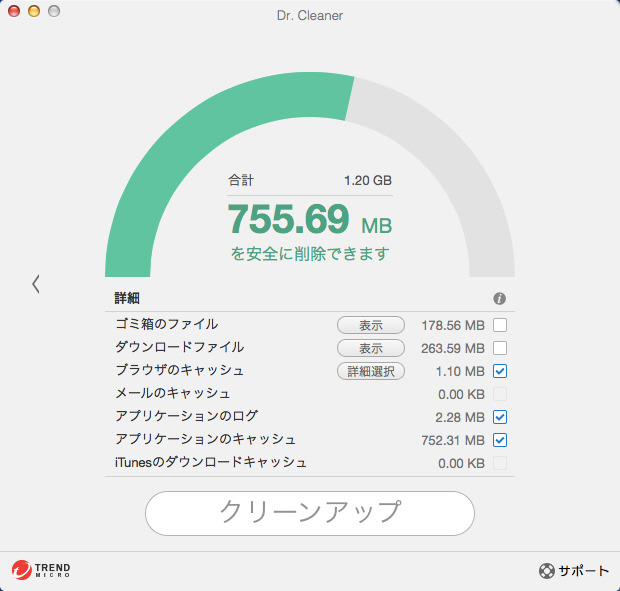Select the アプリケーションのログ row label

(187, 416)
